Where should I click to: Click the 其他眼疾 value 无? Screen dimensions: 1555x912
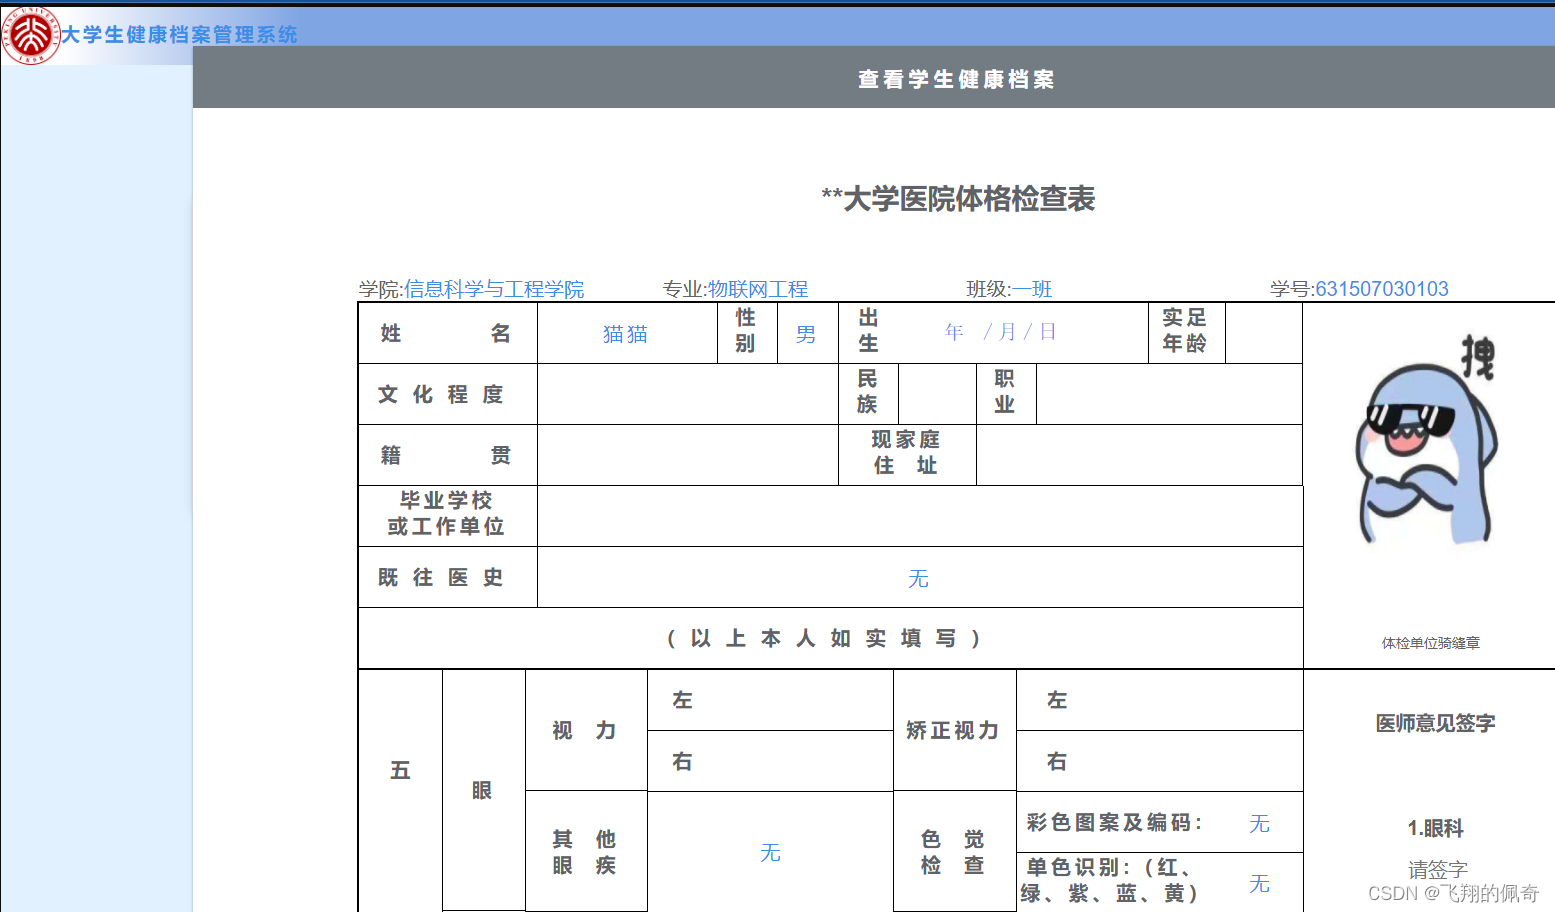point(770,852)
